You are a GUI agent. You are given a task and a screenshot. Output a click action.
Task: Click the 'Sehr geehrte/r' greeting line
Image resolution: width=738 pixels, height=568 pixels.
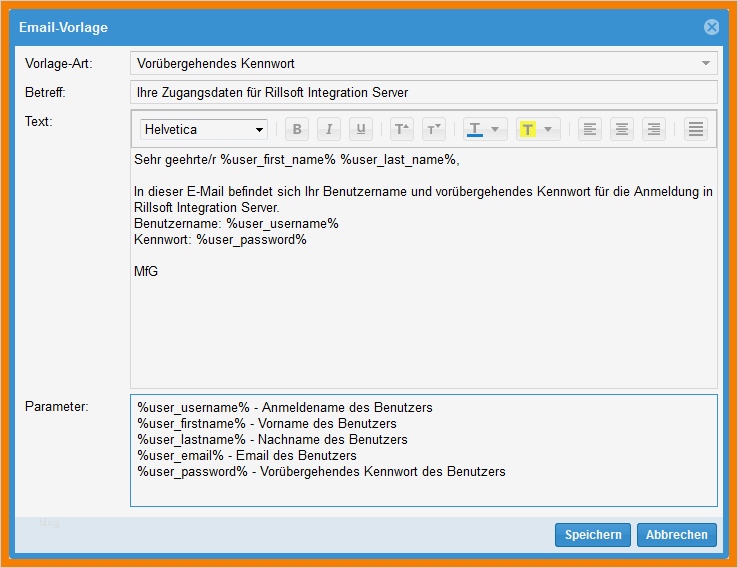(x=297, y=160)
